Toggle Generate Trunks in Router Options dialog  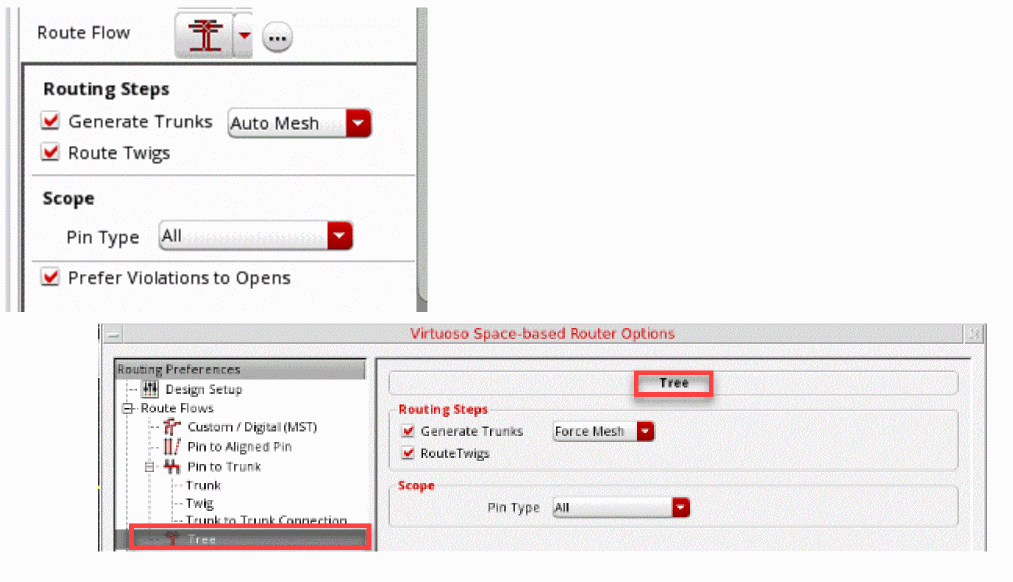click(x=408, y=431)
